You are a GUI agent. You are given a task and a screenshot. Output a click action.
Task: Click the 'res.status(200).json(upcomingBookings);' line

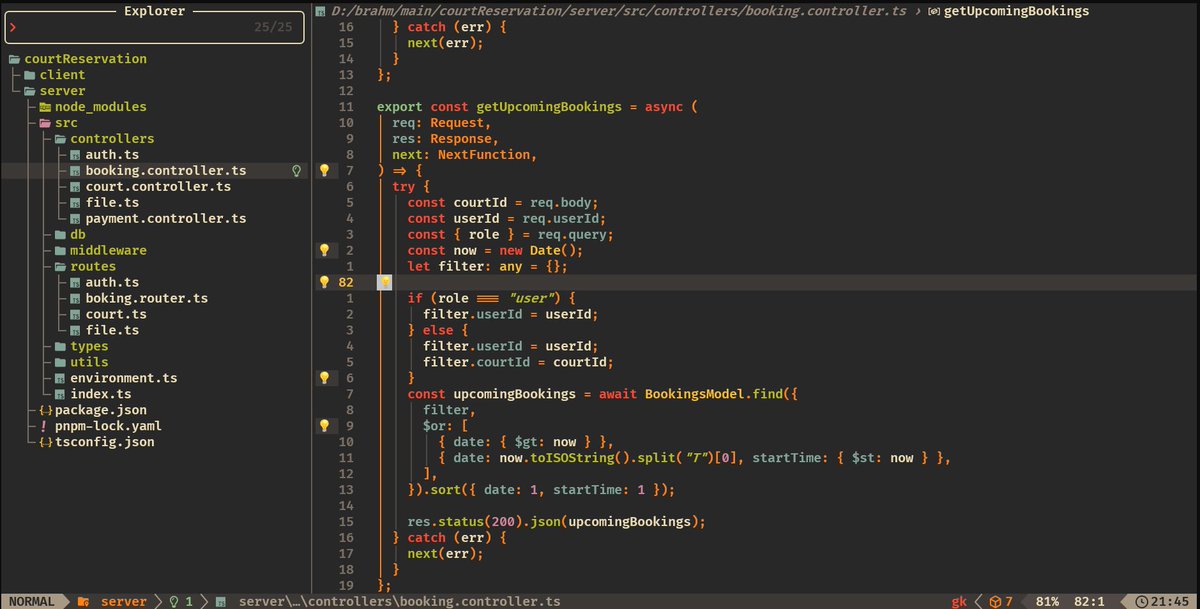(557, 522)
